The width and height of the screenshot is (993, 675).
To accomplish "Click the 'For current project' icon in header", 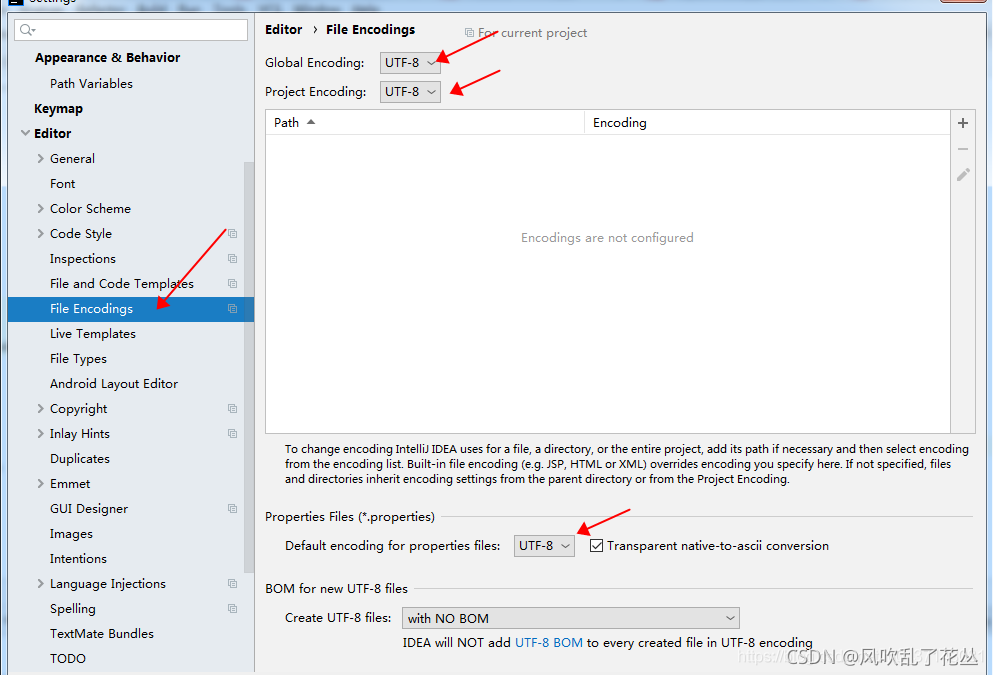I will pos(469,32).
